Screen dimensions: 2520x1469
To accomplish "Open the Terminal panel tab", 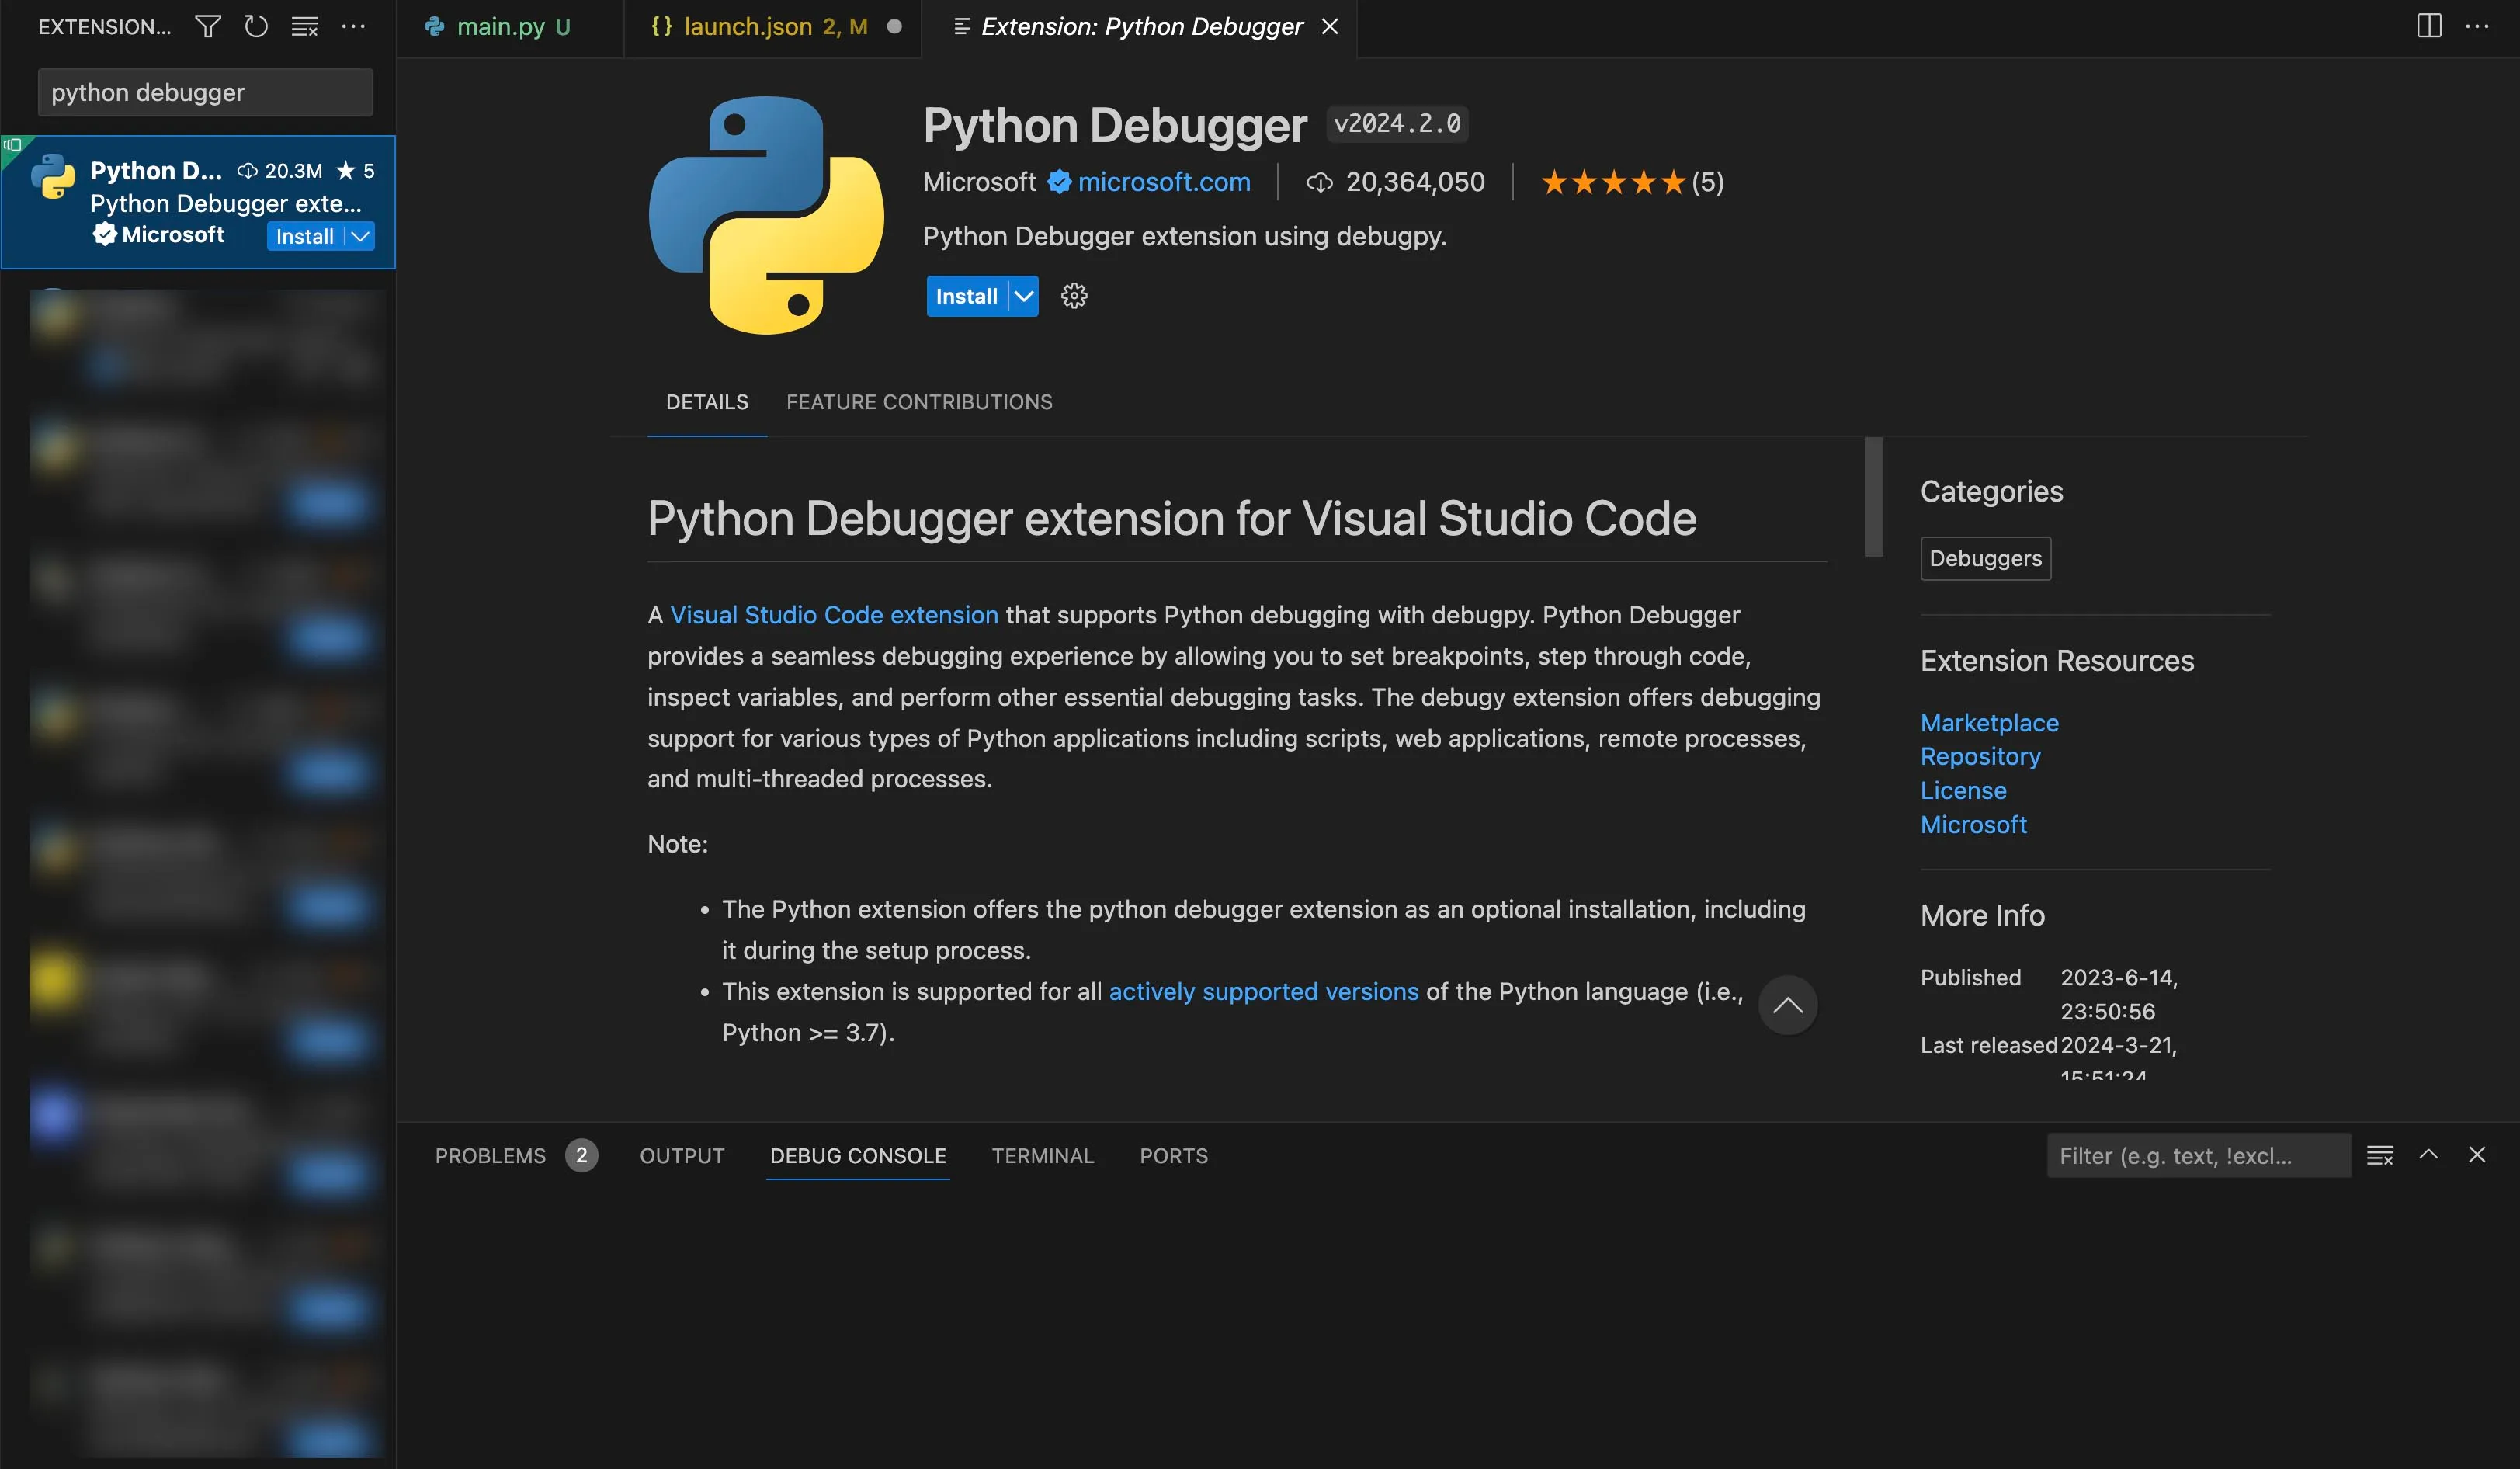I will point(1042,1156).
